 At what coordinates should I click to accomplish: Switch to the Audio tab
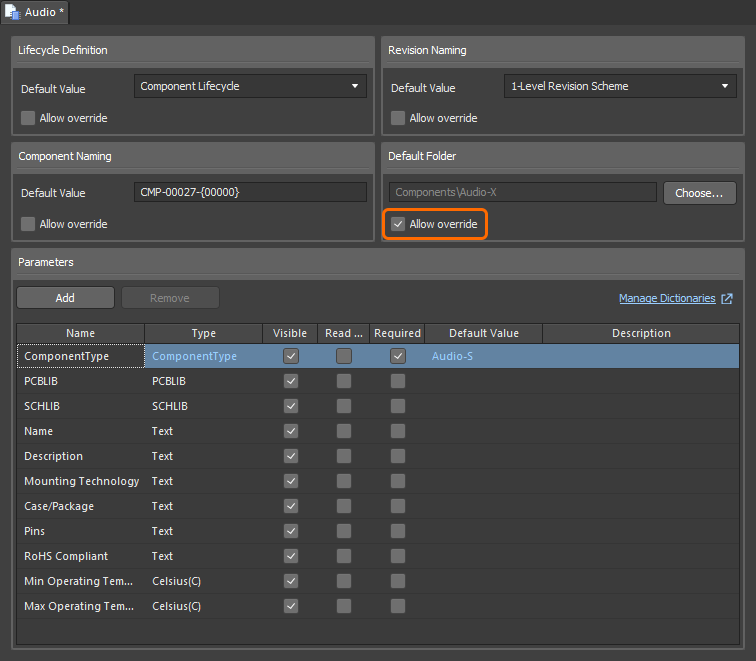pos(40,12)
